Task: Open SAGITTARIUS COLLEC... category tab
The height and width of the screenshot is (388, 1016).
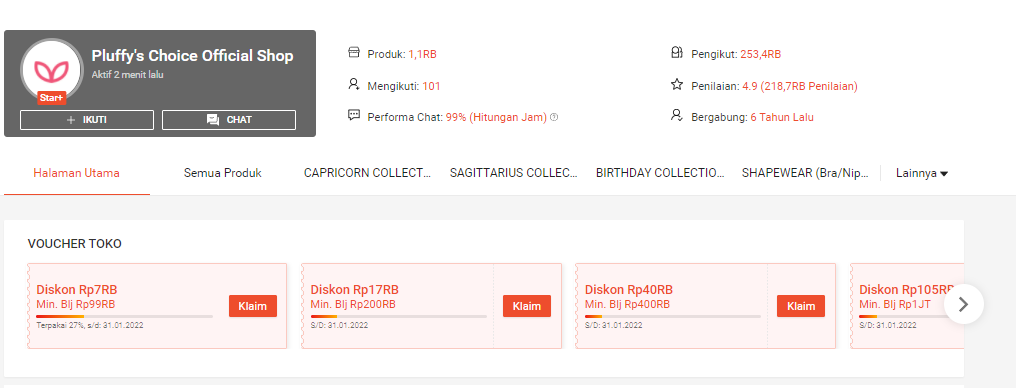Action: point(514,173)
